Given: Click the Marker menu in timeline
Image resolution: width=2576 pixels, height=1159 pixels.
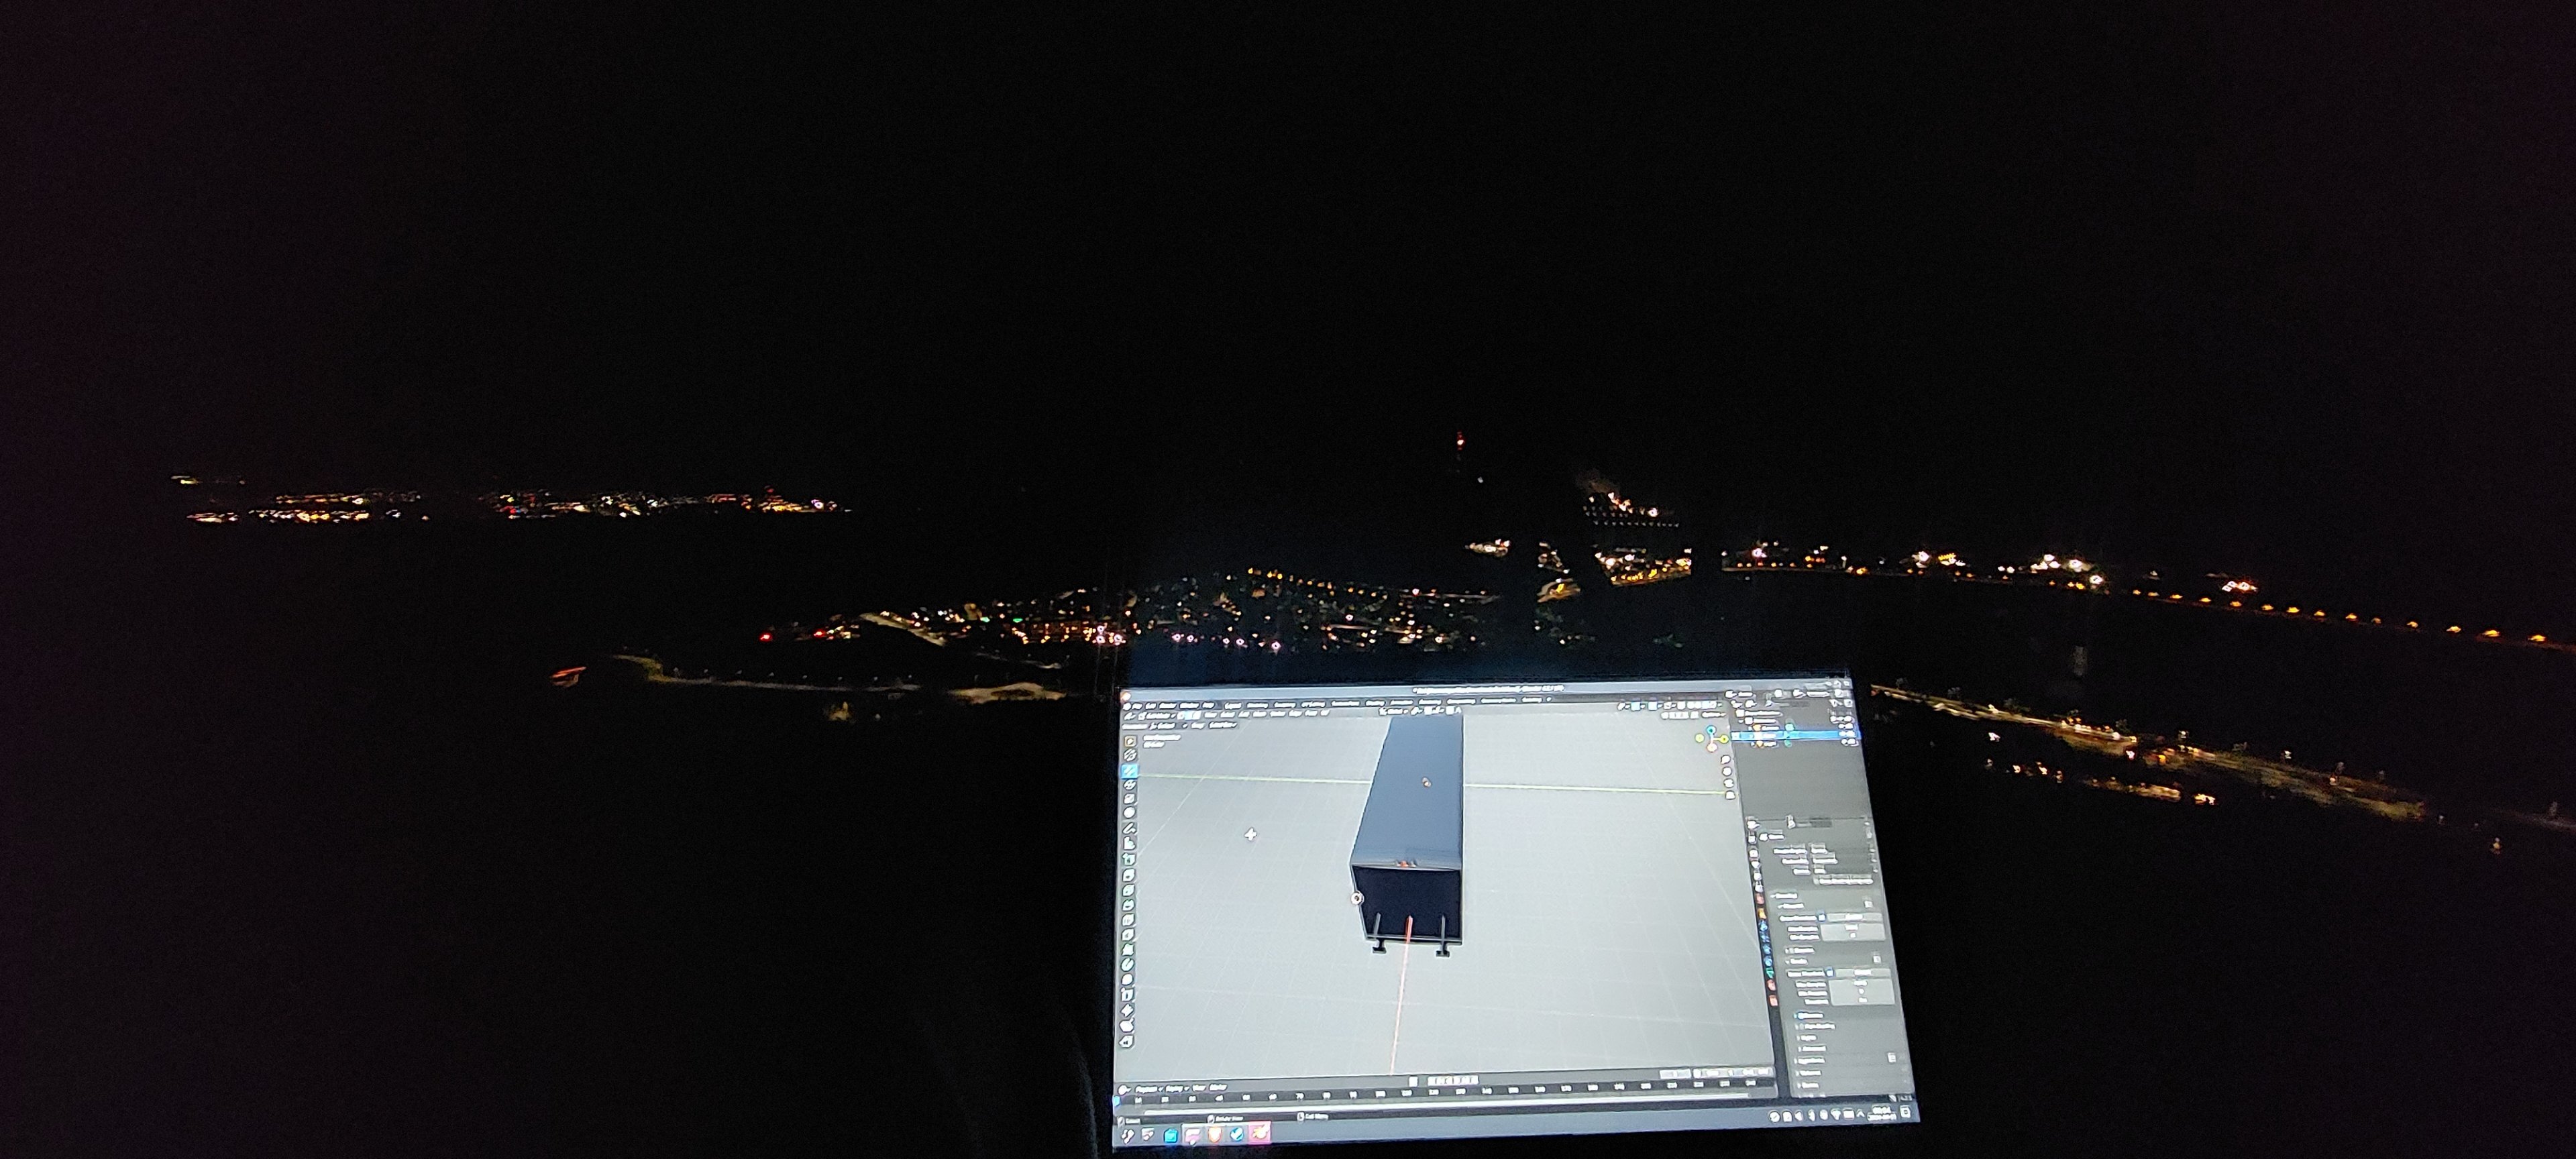Looking at the screenshot, I should (x=1218, y=1088).
